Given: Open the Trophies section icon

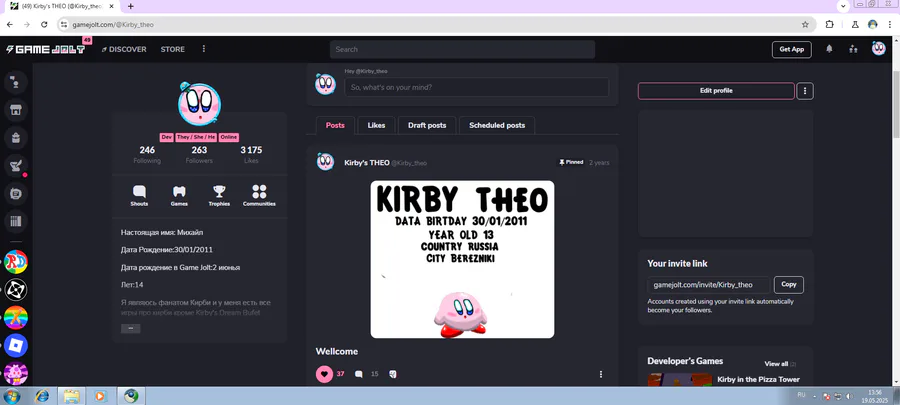Looking at the screenshot, I should (x=219, y=195).
